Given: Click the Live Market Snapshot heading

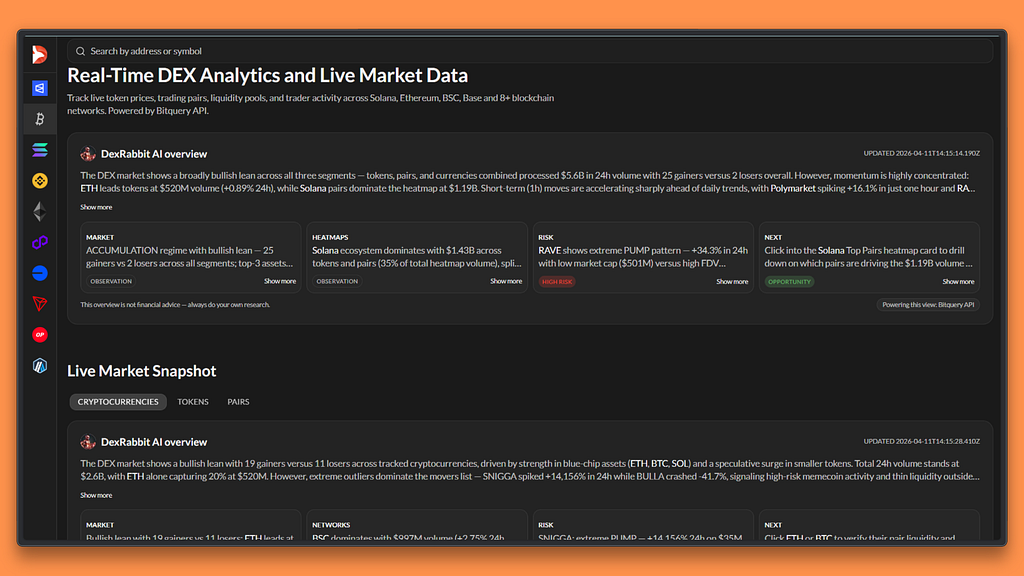Looking at the screenshot, I should pyautogui.click(x=142, y=370).
